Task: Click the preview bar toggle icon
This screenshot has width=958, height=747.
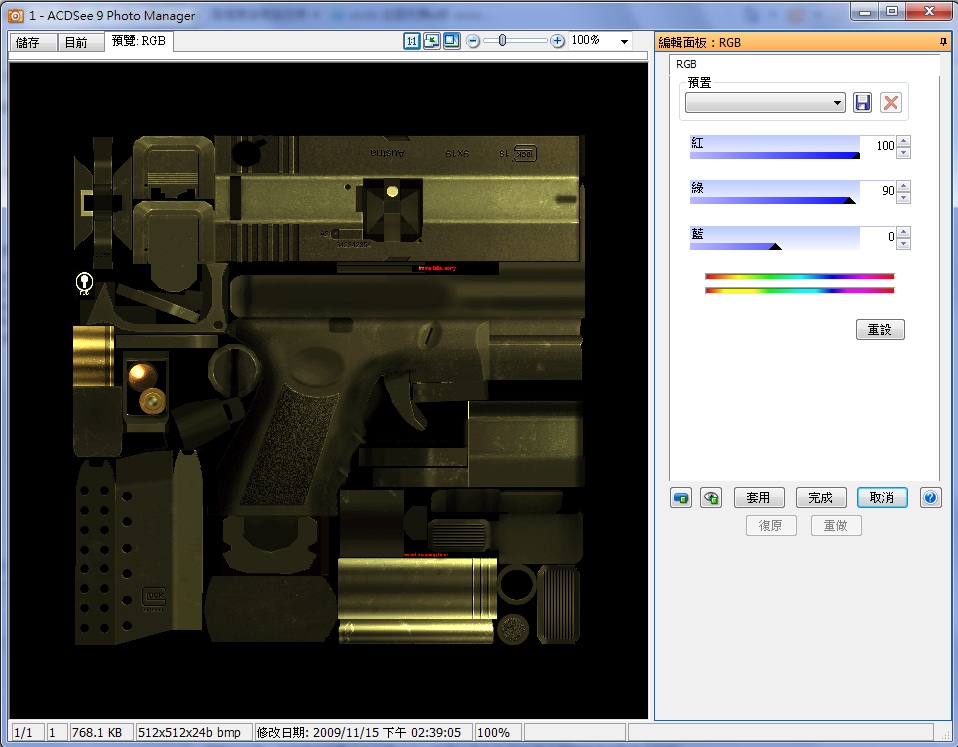Action: (x=681, y=498)
